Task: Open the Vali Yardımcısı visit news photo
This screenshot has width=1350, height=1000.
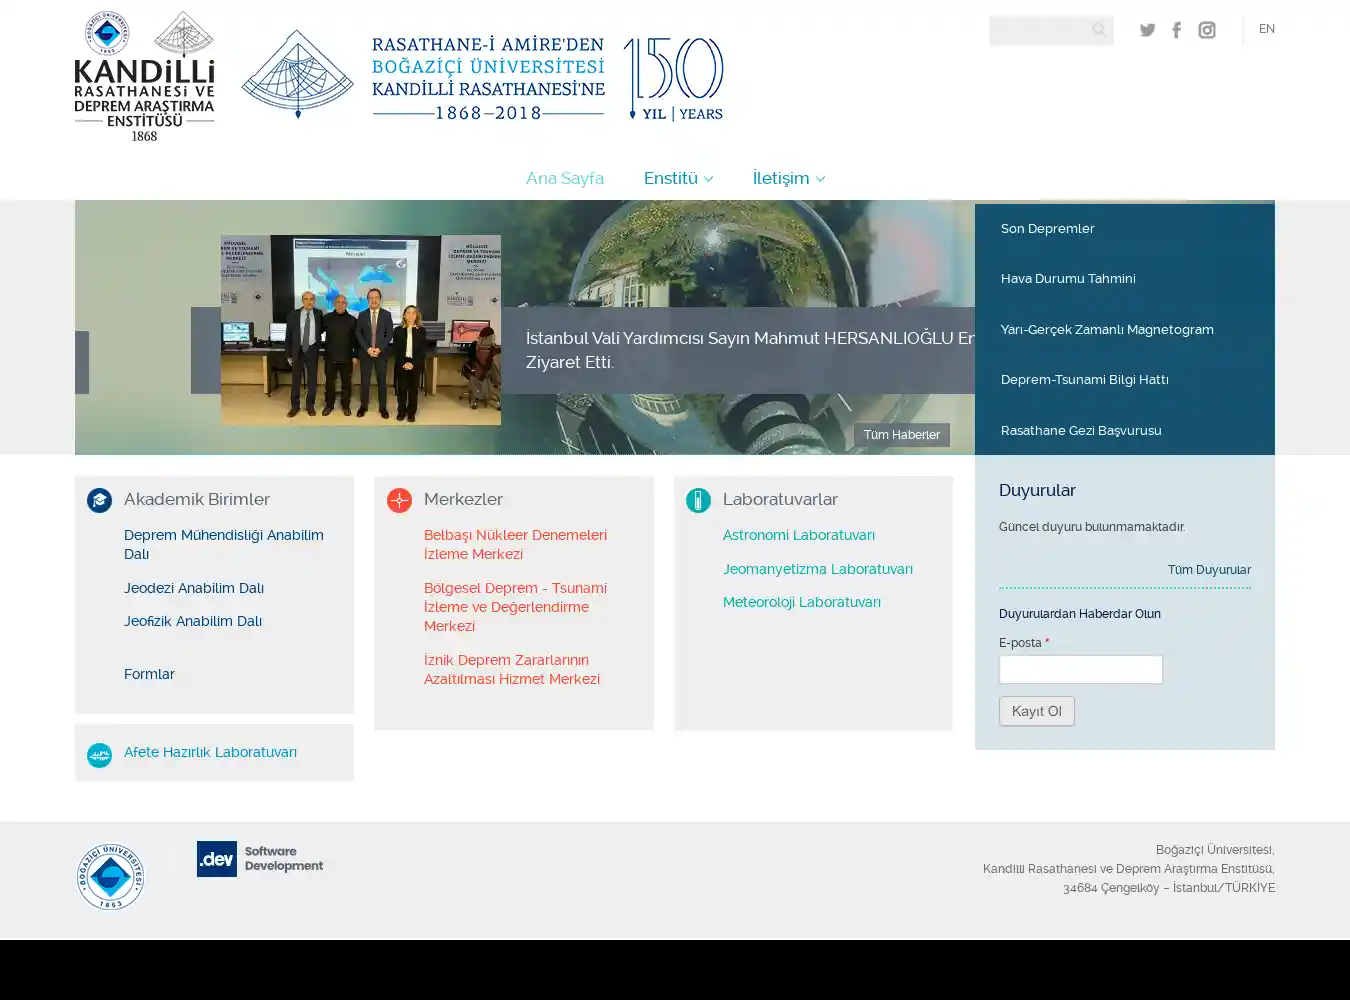Action: 361,330
